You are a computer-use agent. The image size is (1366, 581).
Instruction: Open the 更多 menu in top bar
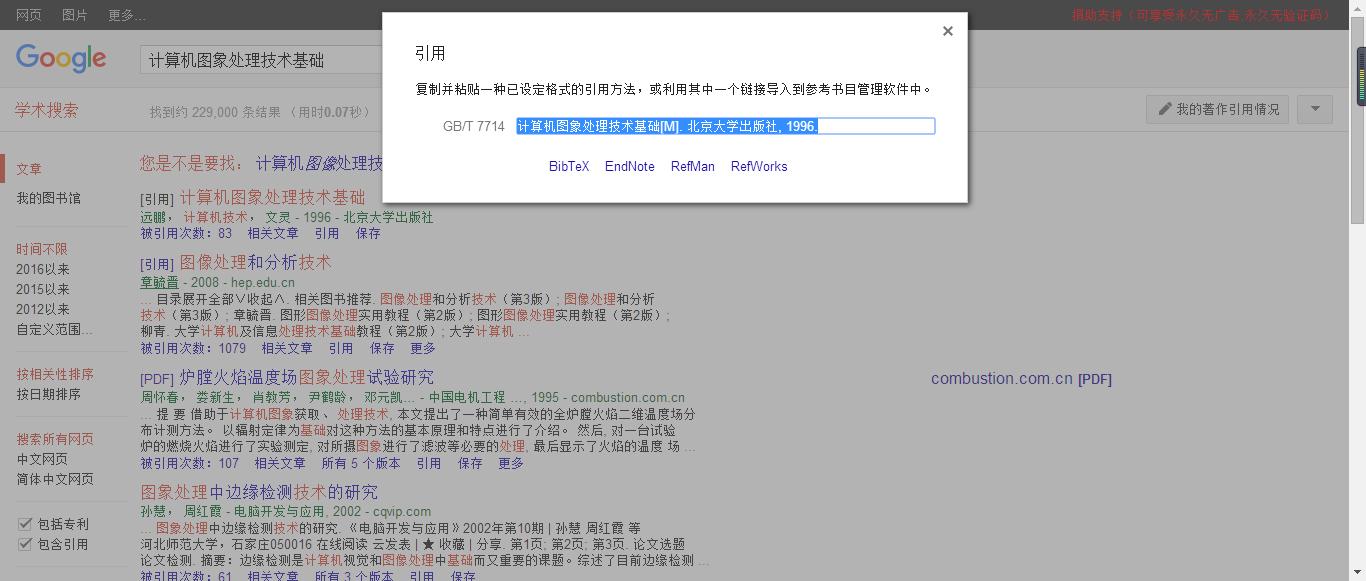[127, 15]
